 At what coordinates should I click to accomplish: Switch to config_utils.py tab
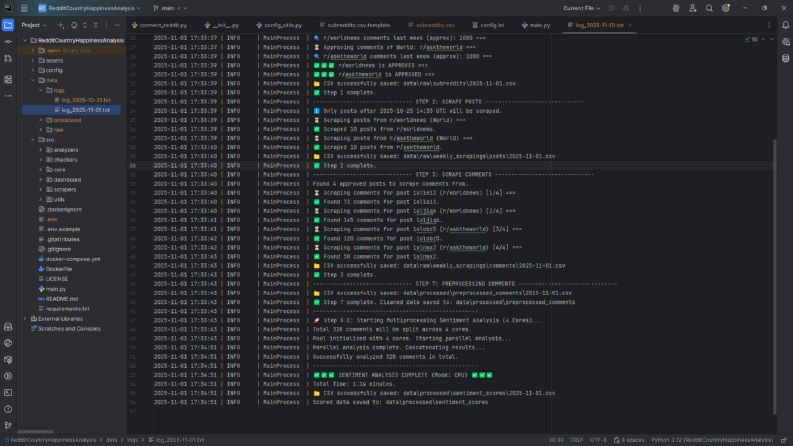pyautogui.click(x=279, y=25)
